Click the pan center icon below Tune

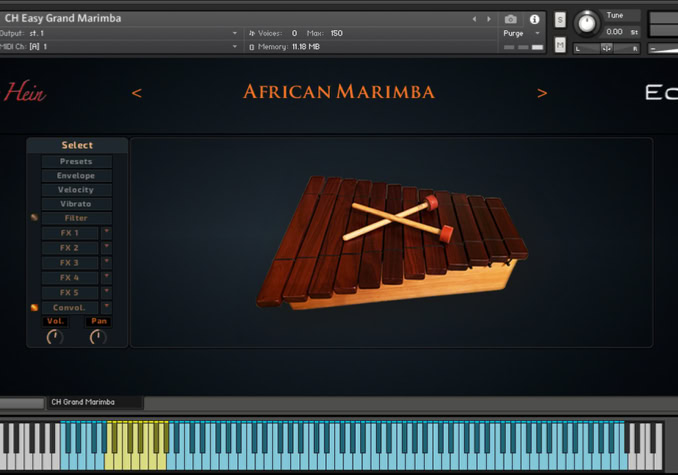[x=607, y=48]
